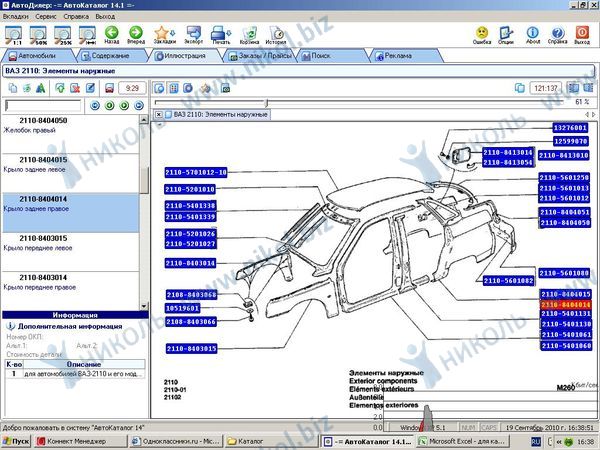Click the letter A font icon

point(41,88)
